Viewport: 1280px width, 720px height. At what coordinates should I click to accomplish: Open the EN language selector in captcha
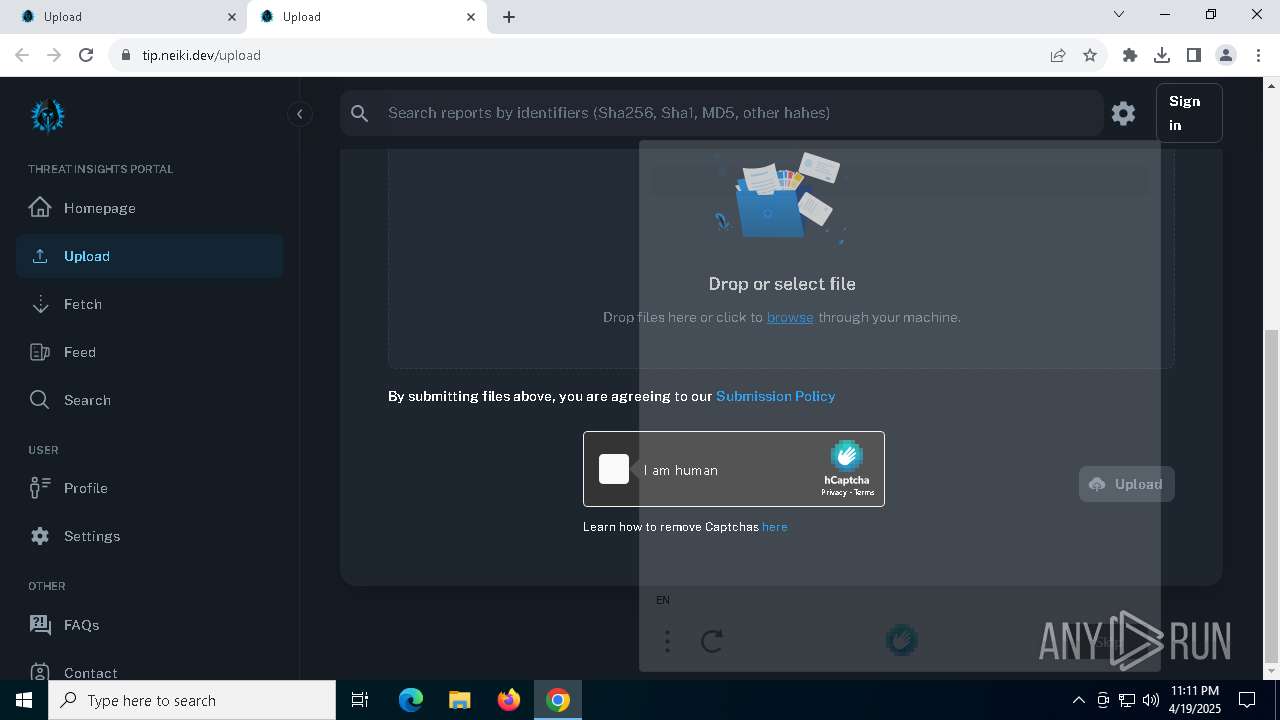point(663,600)
